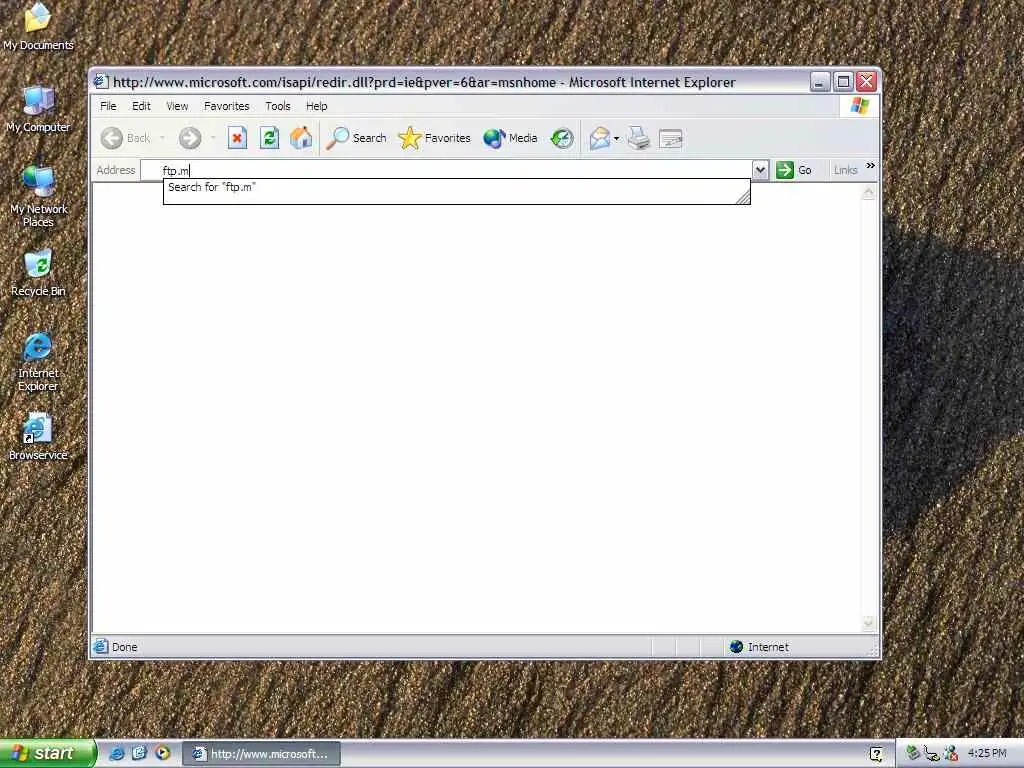
Task: Click the tray icon next to clock
Action: click(951, 753)
